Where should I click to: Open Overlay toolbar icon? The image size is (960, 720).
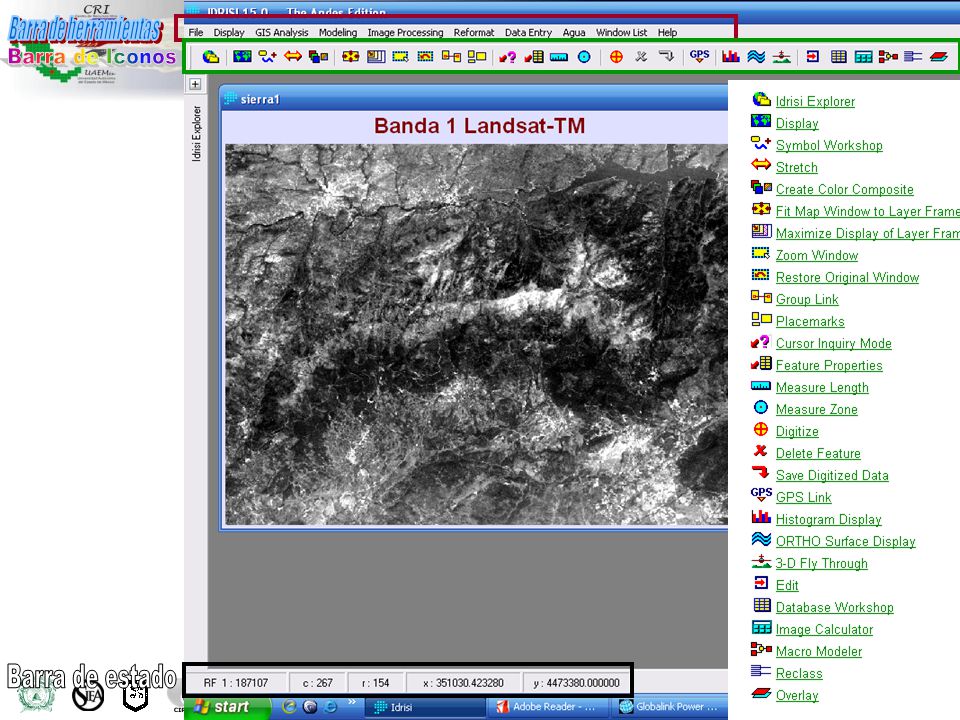[x=939, y=57]
